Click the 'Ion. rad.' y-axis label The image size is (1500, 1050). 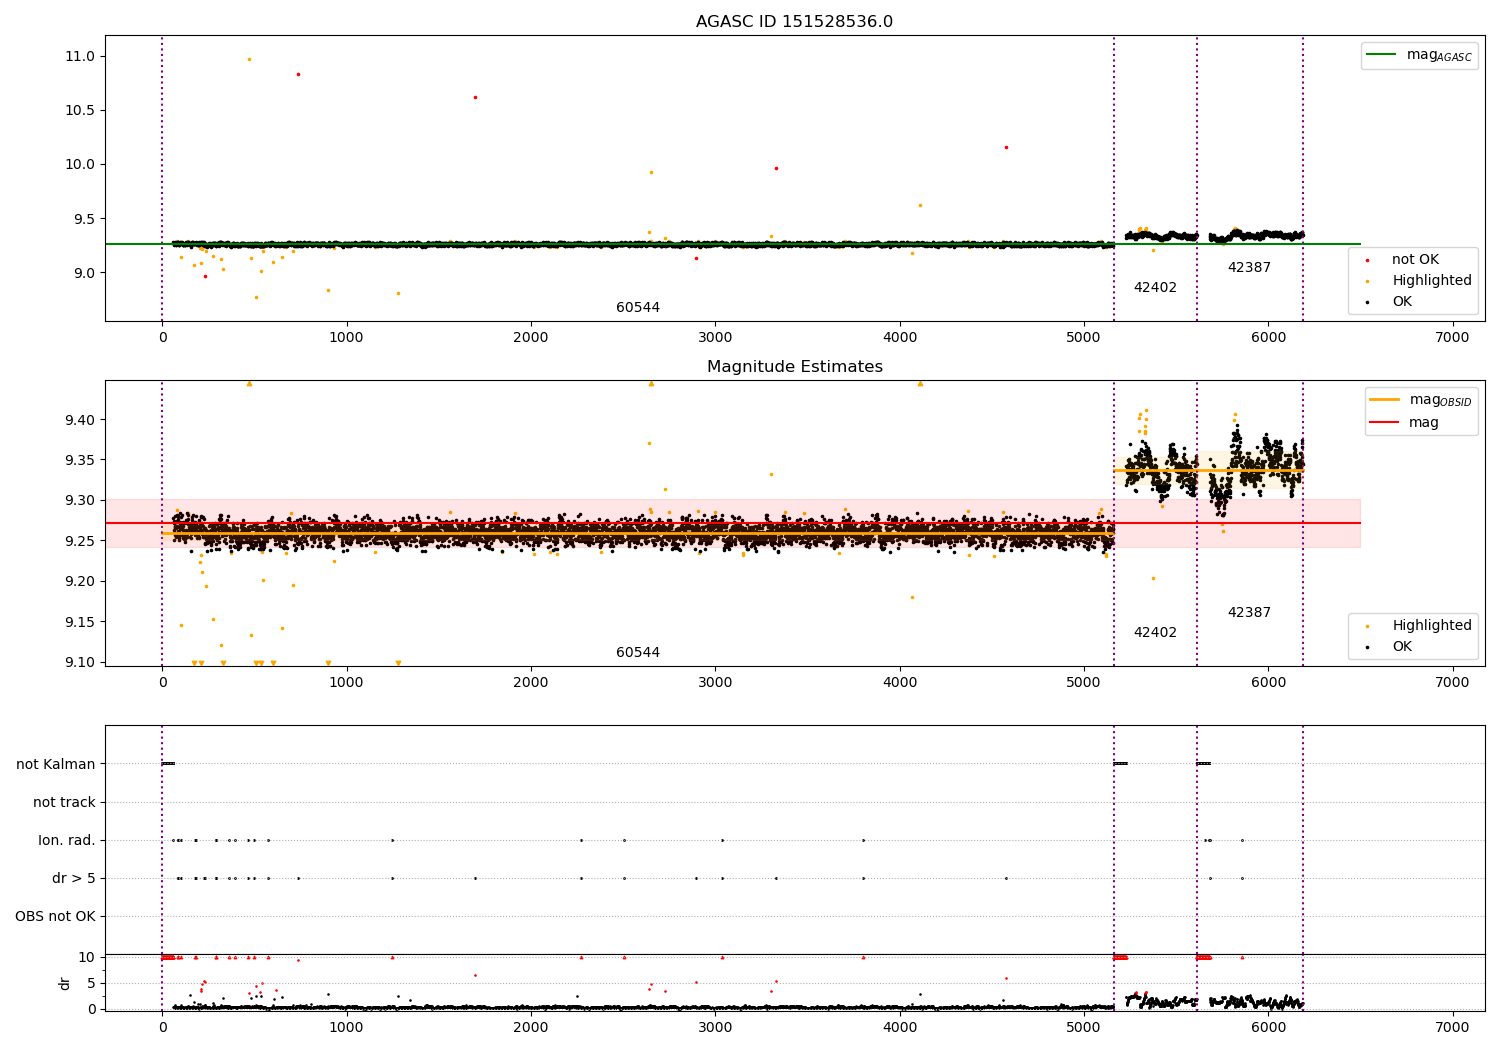click(x=67, y=841)
